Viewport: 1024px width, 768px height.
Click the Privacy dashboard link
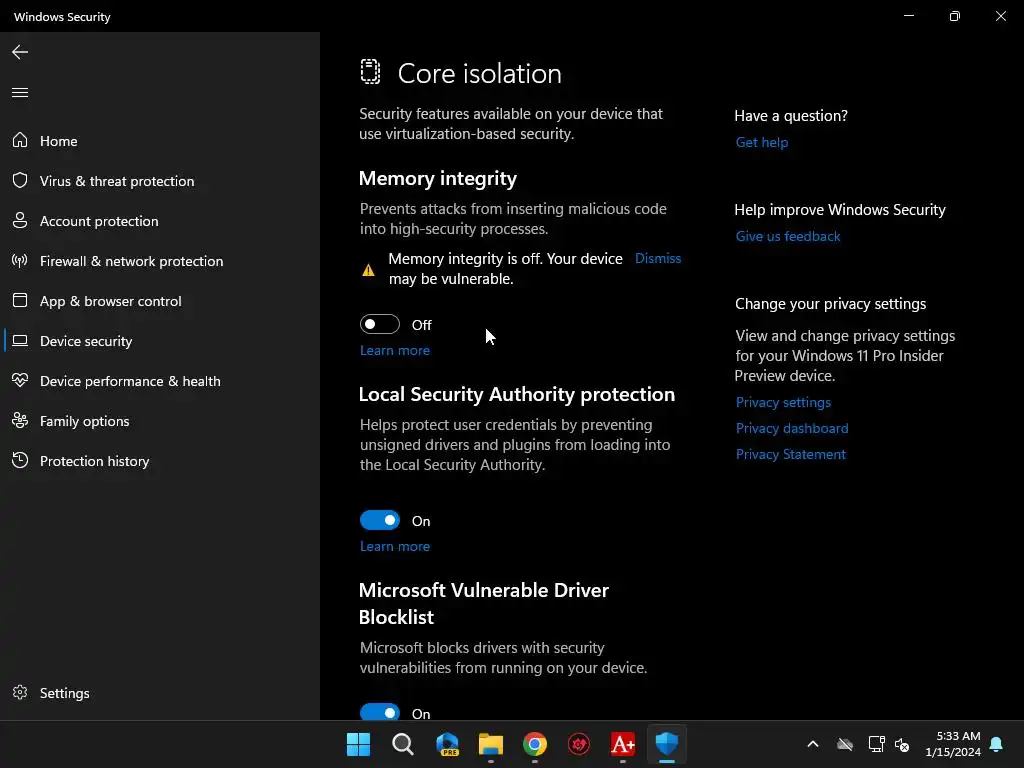point(792,428)
